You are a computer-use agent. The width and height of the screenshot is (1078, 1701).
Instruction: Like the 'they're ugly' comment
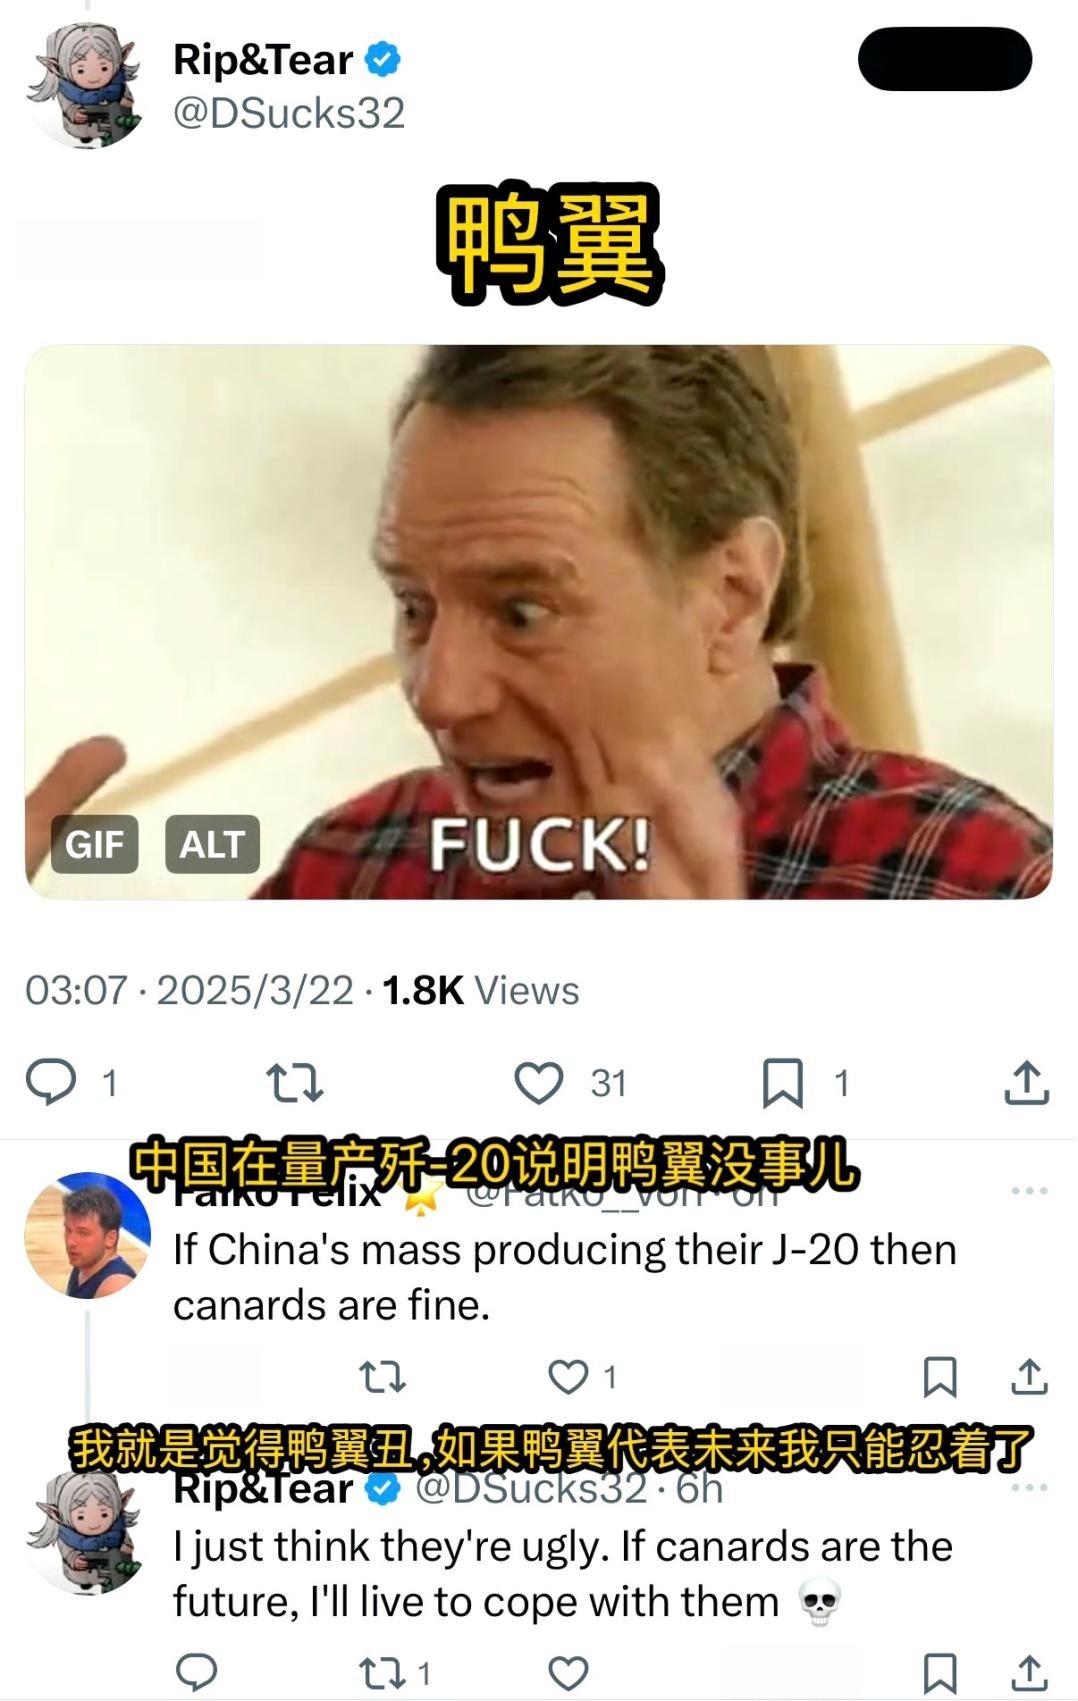coord(568,1673)
